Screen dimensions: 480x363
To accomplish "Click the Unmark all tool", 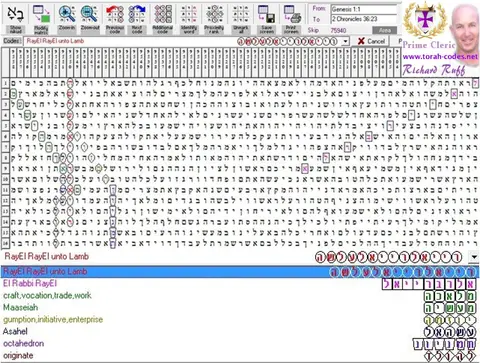I will [240, 19].
